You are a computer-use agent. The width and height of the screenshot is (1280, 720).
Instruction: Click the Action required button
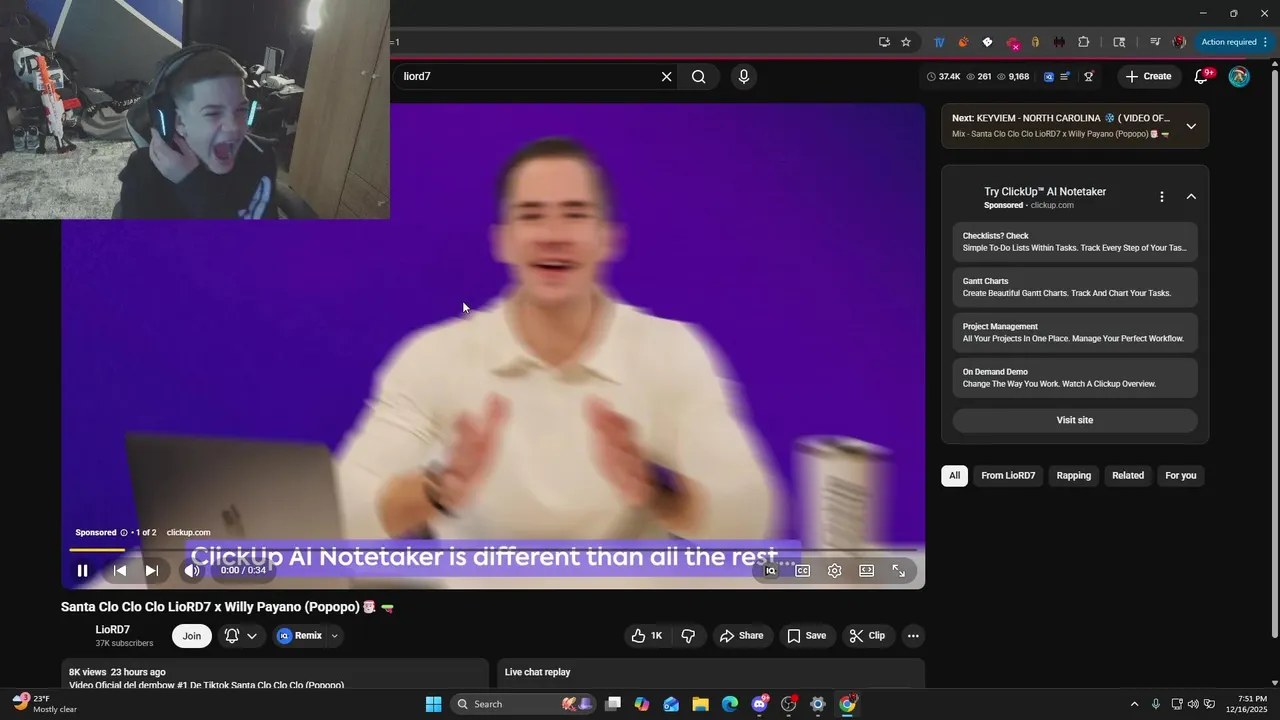tap(1234, 42)
